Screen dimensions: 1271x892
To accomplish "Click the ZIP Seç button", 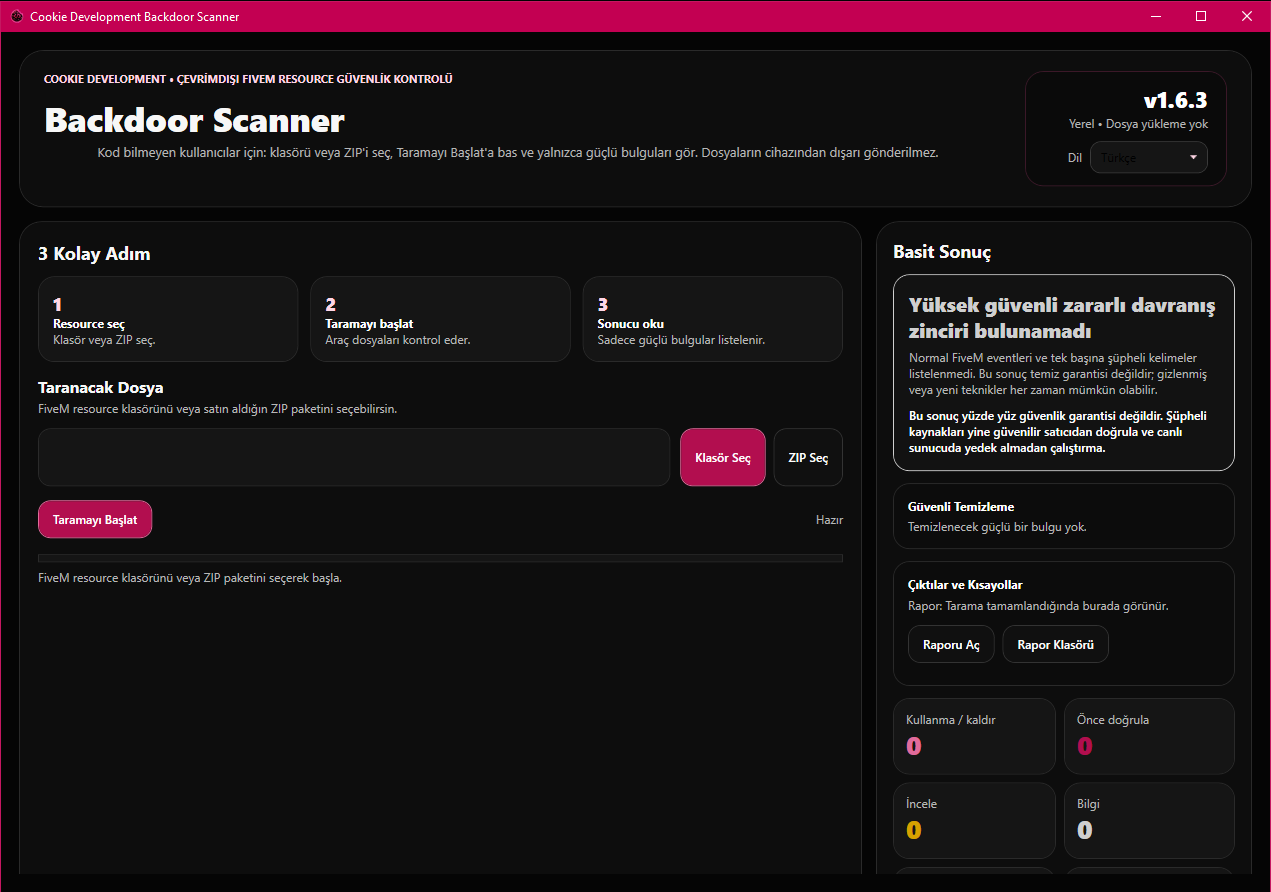I will tap(808, 457).
